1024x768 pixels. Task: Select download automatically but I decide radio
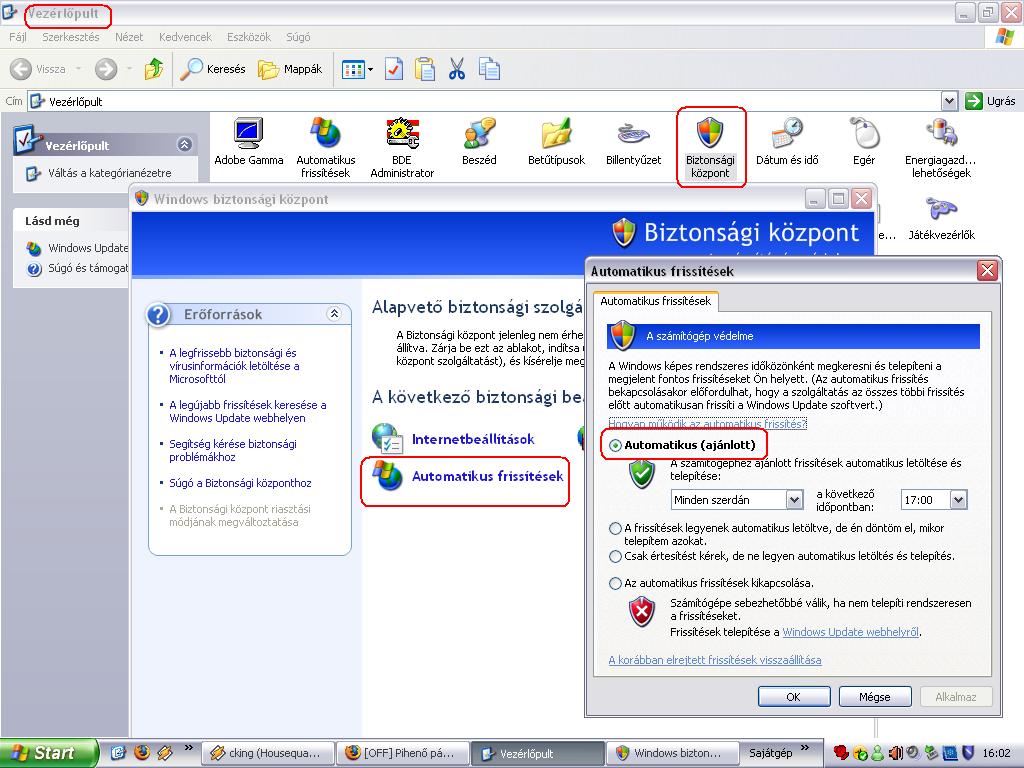point(615,528)
